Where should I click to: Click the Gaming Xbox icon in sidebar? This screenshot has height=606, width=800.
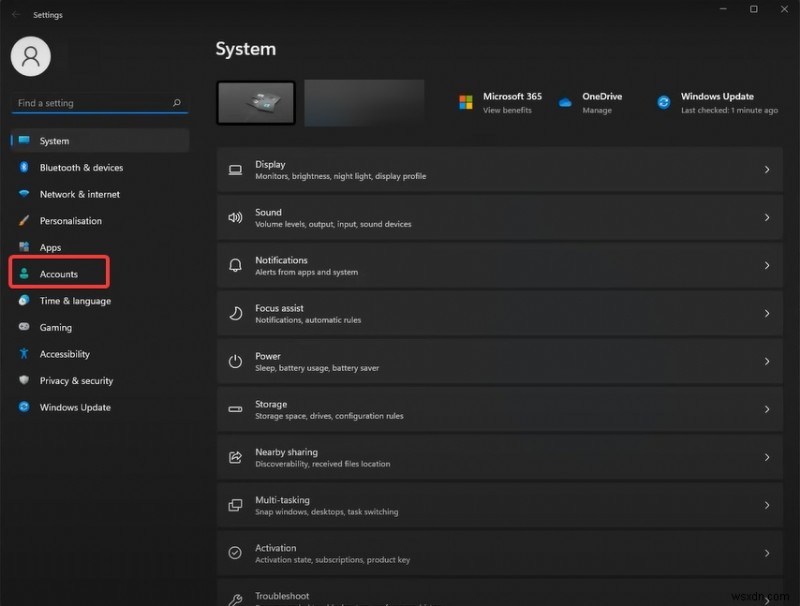[24, 327]
